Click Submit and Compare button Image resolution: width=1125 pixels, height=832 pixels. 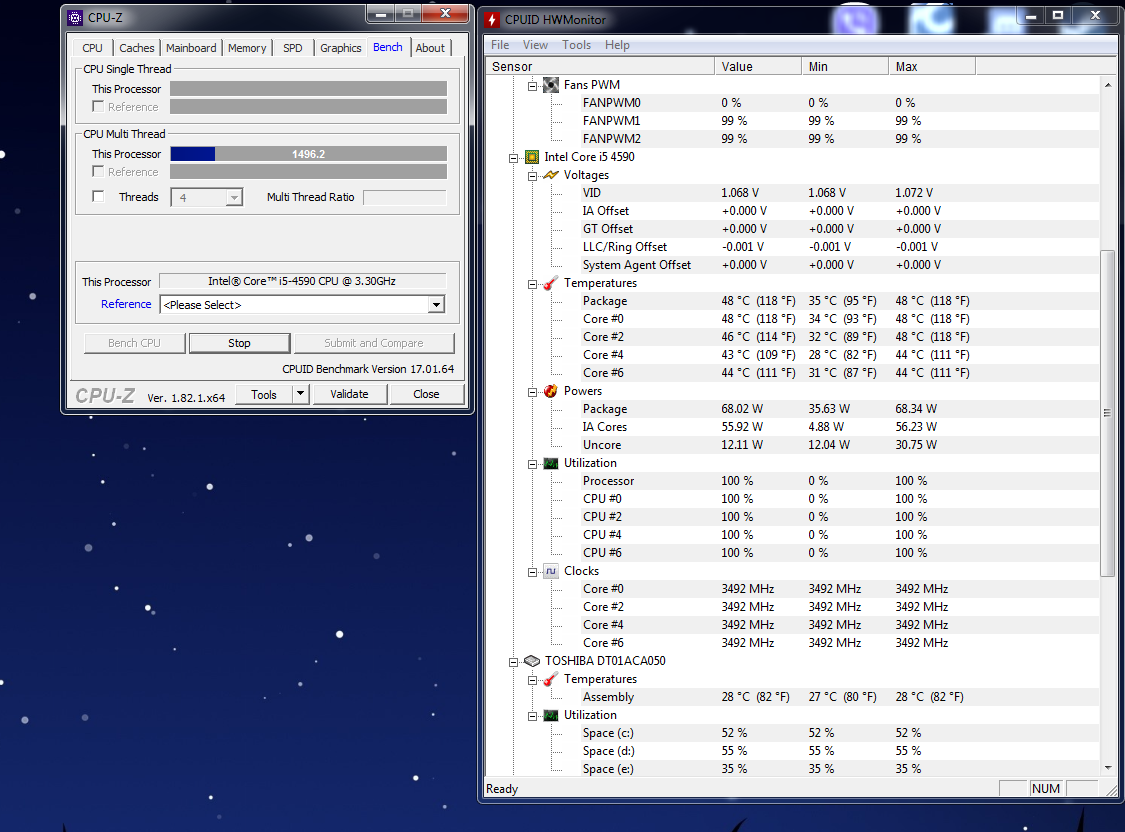374,344
